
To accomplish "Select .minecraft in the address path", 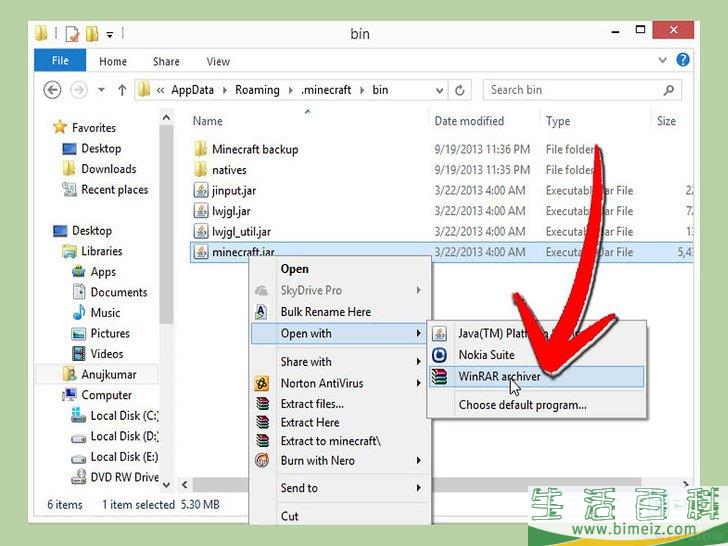I will (326, 90).
